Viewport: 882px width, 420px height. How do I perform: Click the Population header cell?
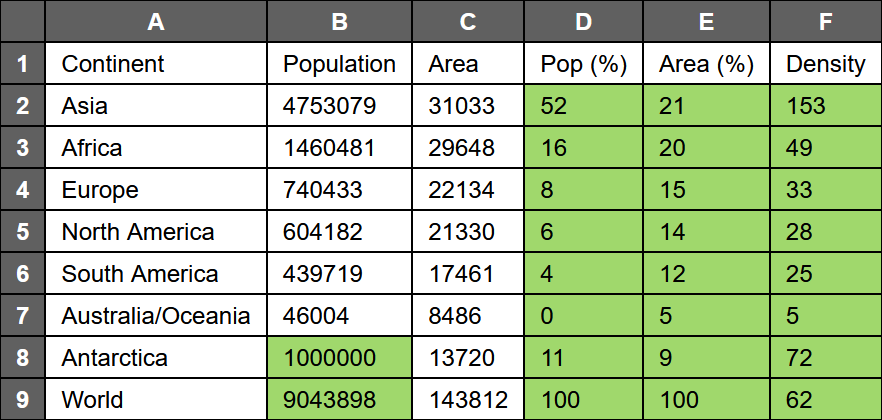(x=339, y=64)
